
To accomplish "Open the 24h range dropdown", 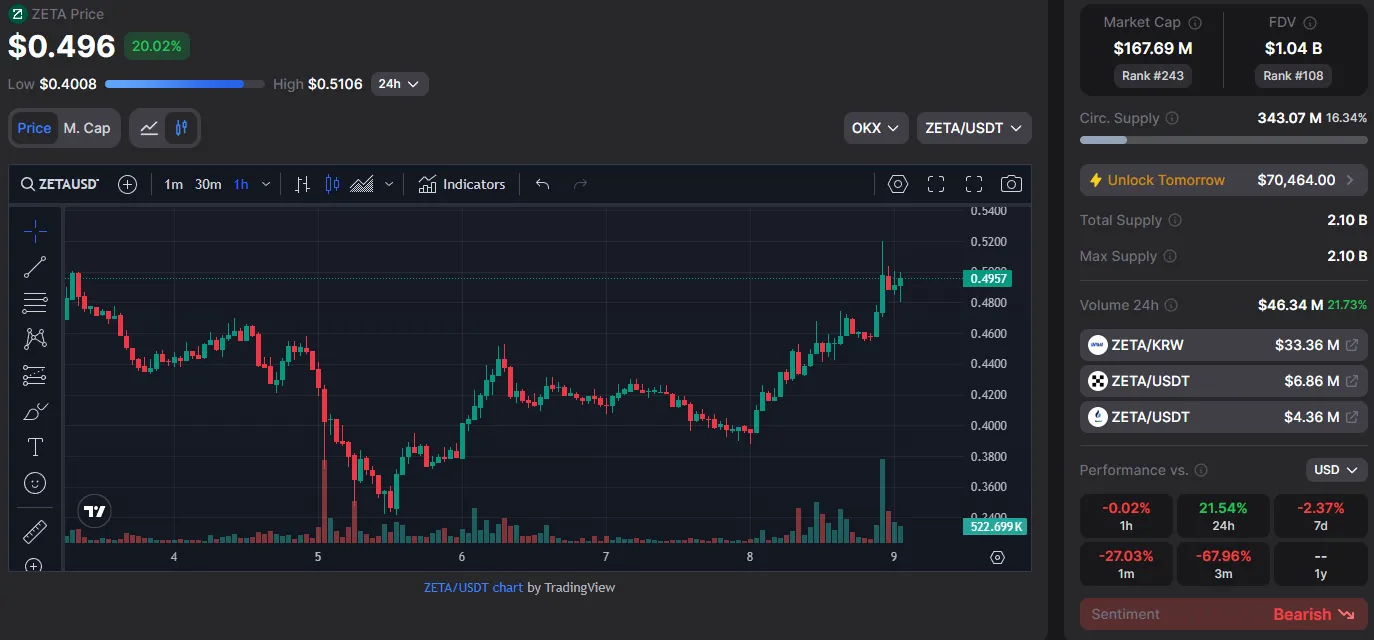I will [x=399, y=84].
